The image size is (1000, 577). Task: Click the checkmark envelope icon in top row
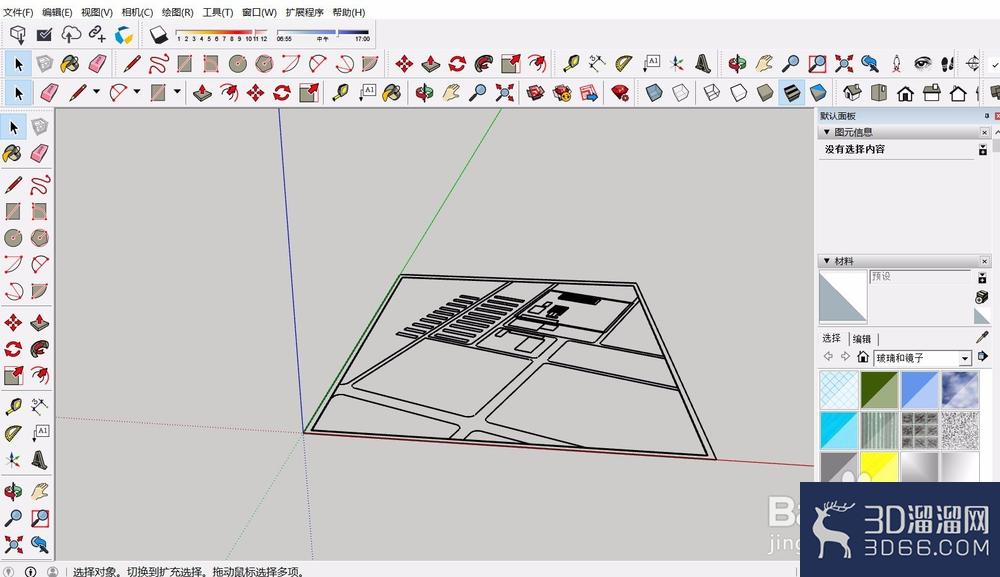click(x=44, y=34)
